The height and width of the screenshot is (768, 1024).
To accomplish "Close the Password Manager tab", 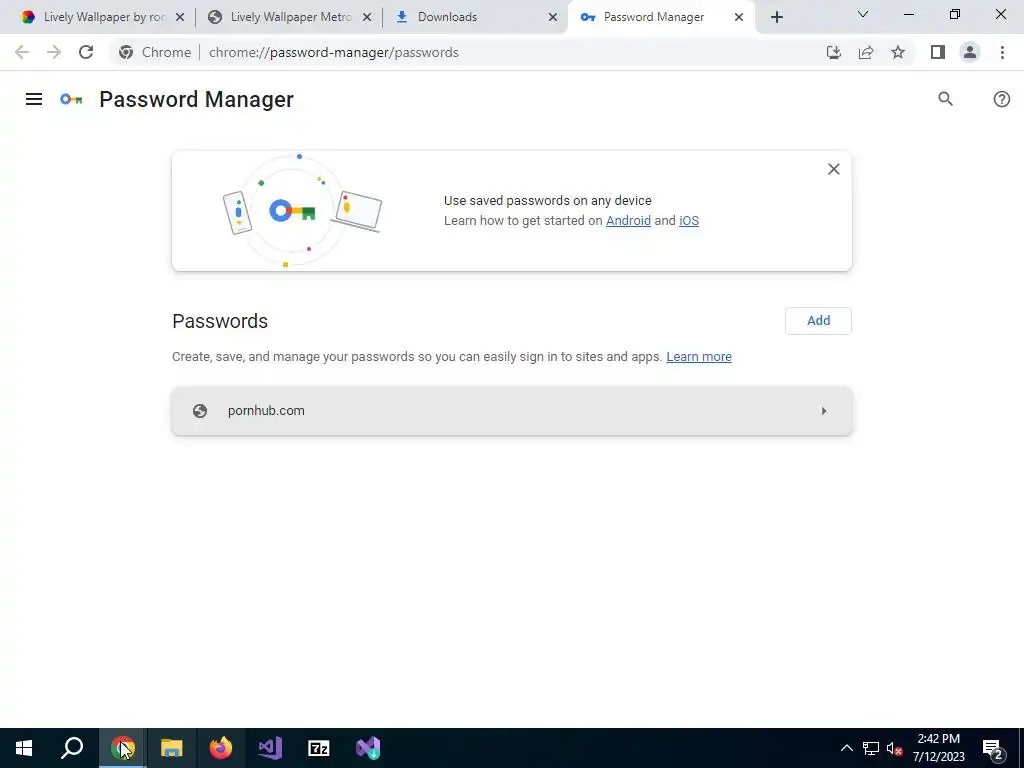I will point(739,17).
